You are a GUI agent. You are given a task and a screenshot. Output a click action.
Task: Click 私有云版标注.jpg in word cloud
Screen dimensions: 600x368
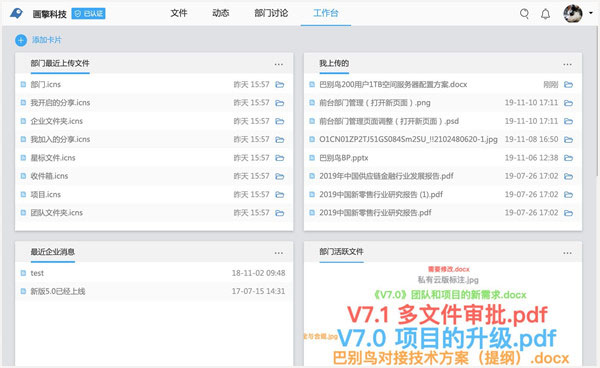tap(448, 280)
